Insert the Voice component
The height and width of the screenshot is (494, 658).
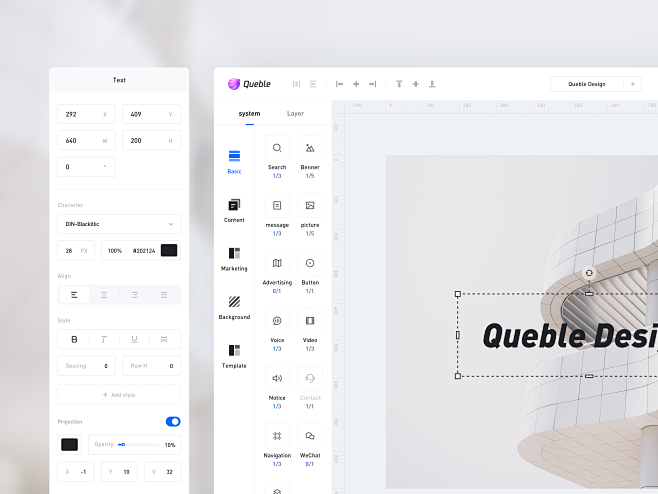click(277, 321)
